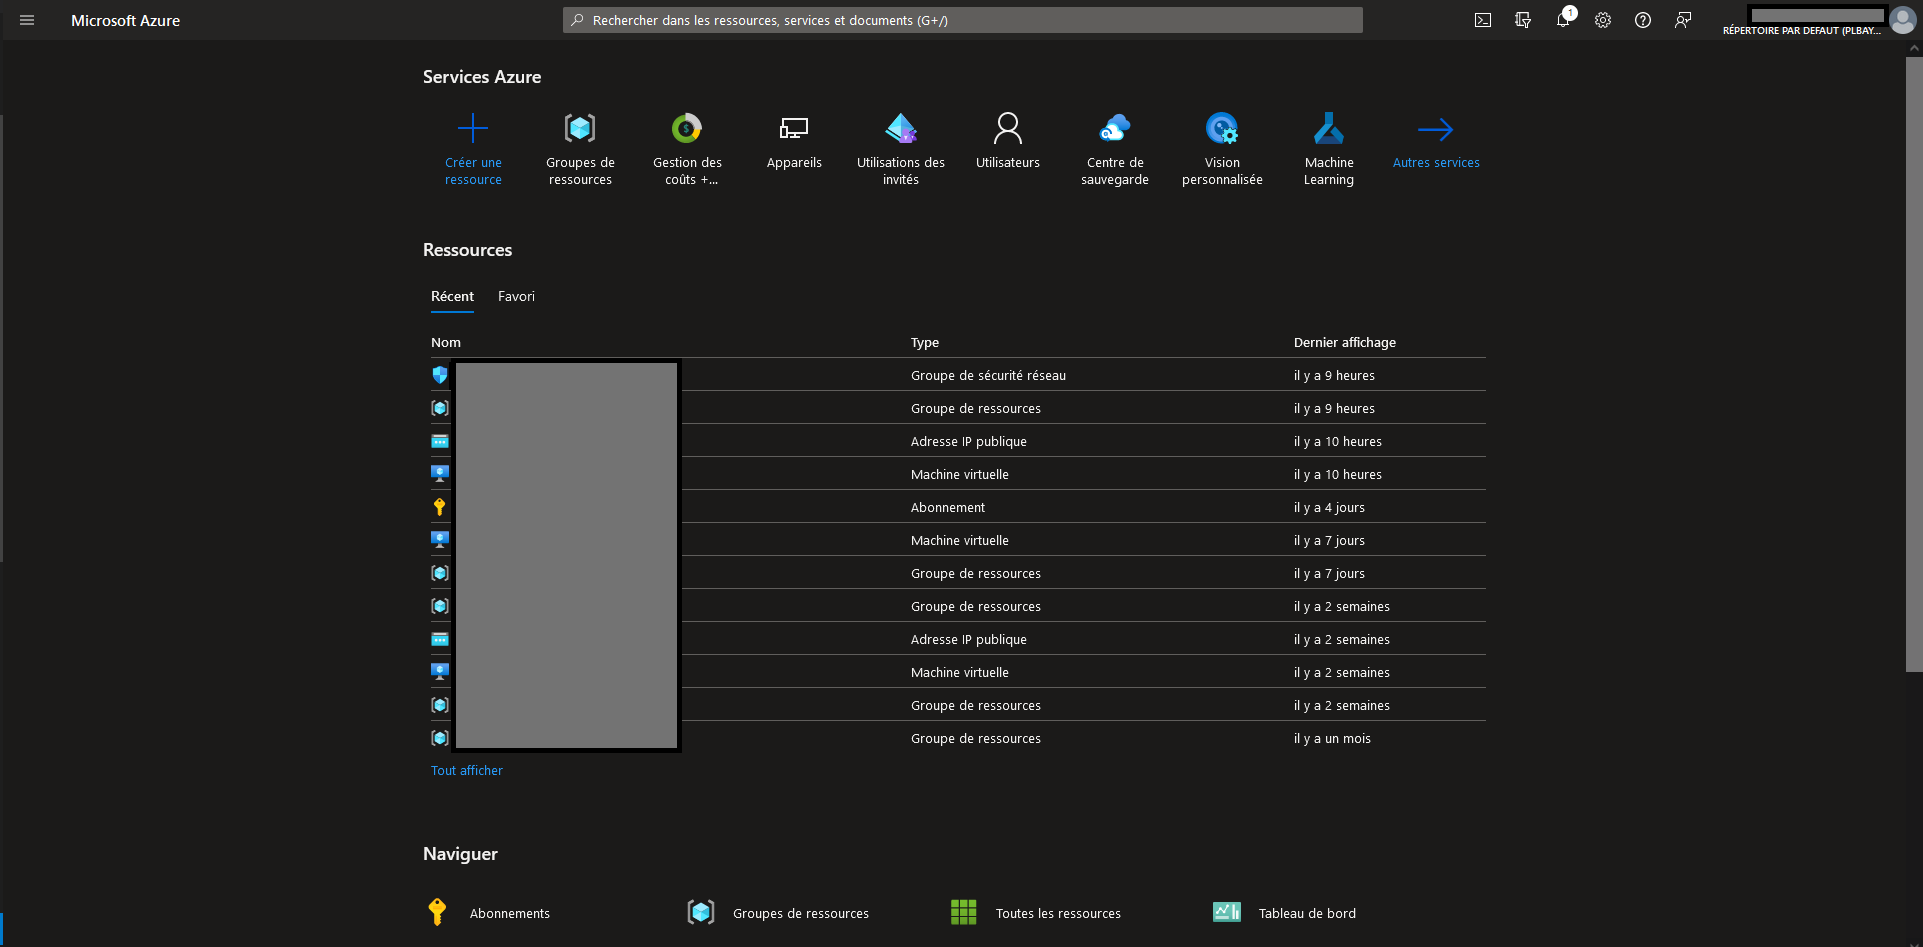This screenshot has width=1923, height=947.
Task: Open the hamburger portal menu
Action: [x=27, y=20]
